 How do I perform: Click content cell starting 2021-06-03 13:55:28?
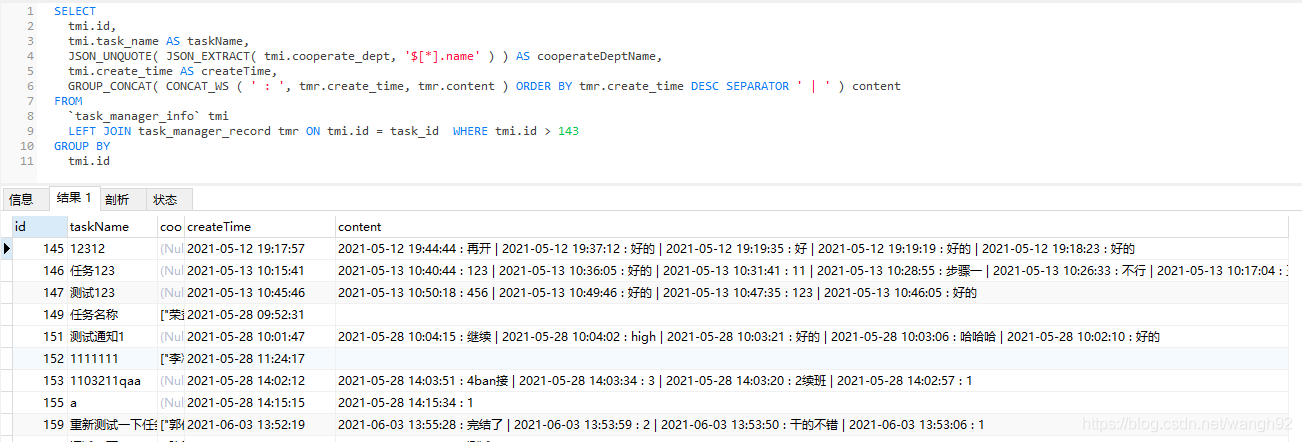812,424
